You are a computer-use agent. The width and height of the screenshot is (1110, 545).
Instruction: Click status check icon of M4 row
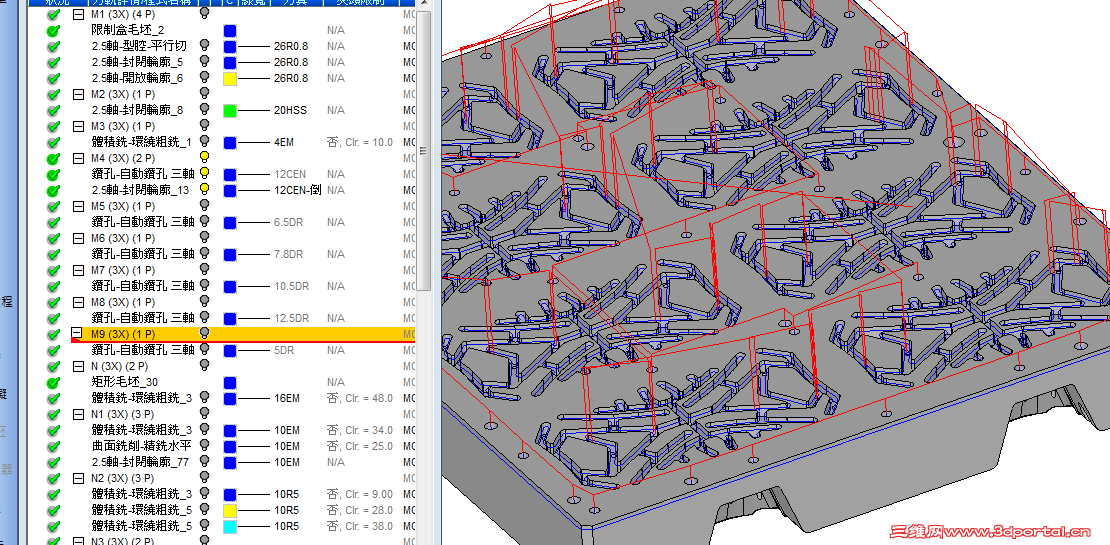pos(53,159)
